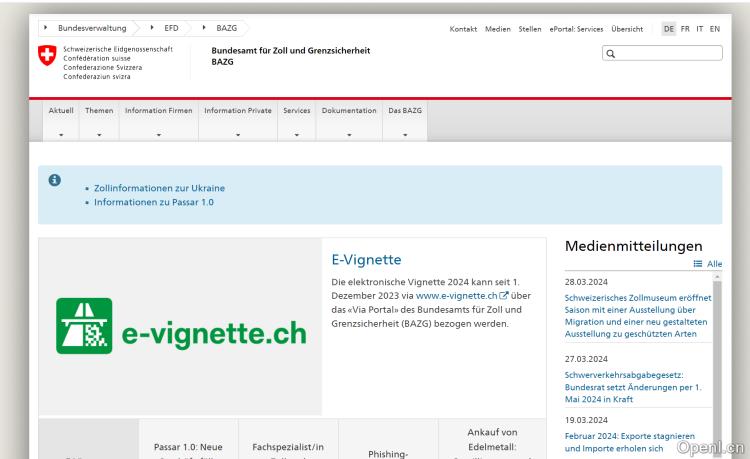The width and height of the screenshot is (750, 459).
Task: Click the list icon beside Alle
Action: (698, 264)
